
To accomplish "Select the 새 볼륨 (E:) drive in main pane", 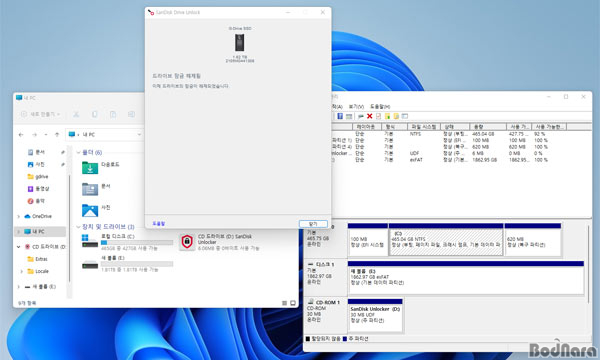I will pyautogui.click(x=127, y=264).
